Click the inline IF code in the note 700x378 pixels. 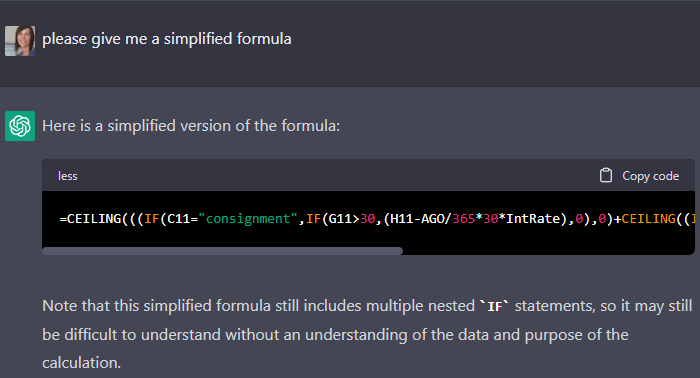[x=494, y=307]
